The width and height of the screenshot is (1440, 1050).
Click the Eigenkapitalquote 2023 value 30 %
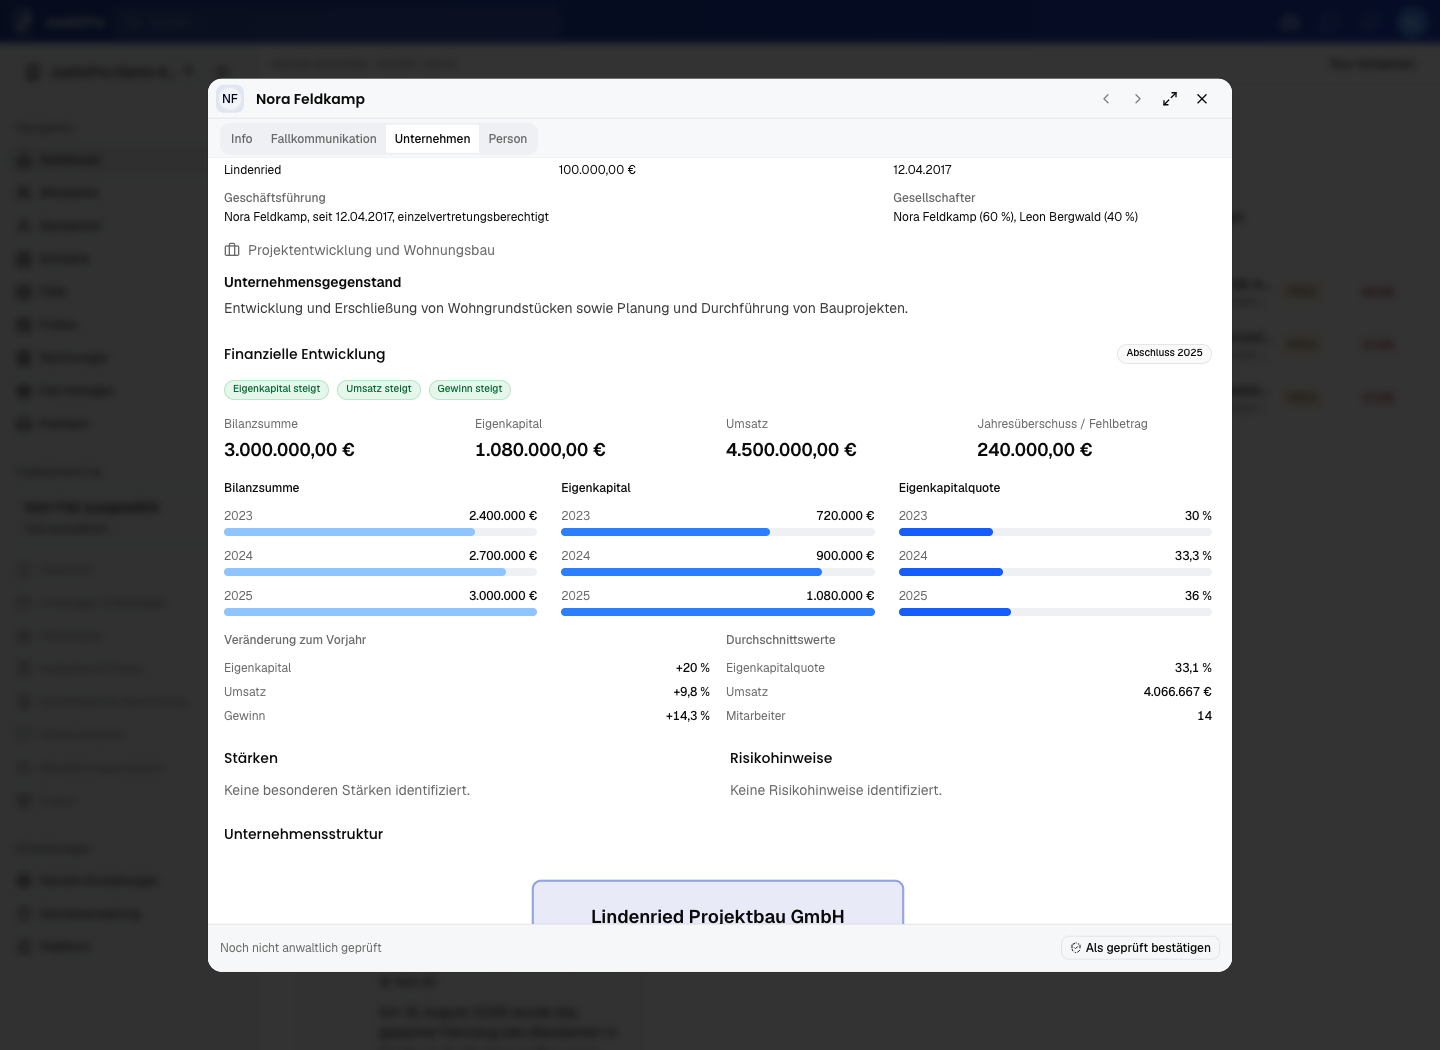tap(1198, 516)
